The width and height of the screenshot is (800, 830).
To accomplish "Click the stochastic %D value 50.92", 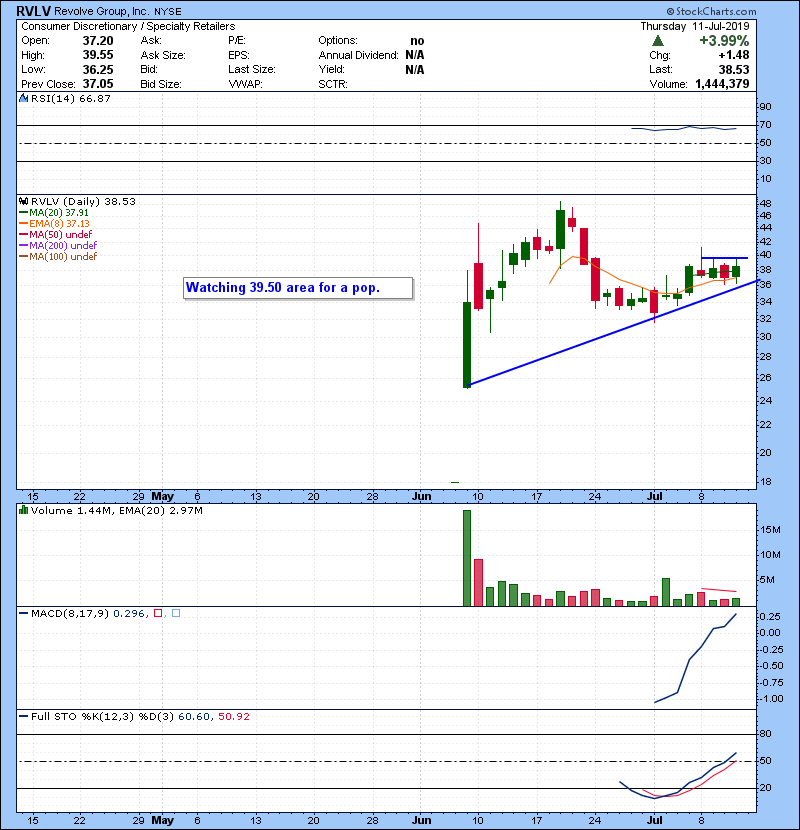I will [233, 716].
